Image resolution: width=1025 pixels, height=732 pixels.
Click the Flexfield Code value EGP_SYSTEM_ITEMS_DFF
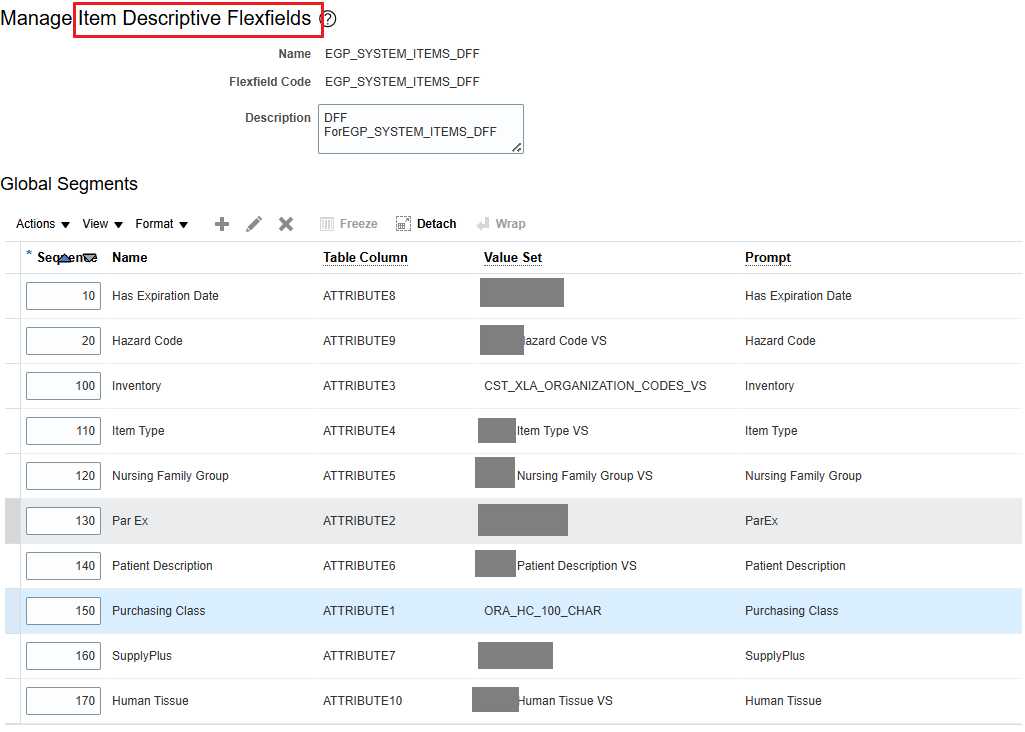[x=402, y=82]
